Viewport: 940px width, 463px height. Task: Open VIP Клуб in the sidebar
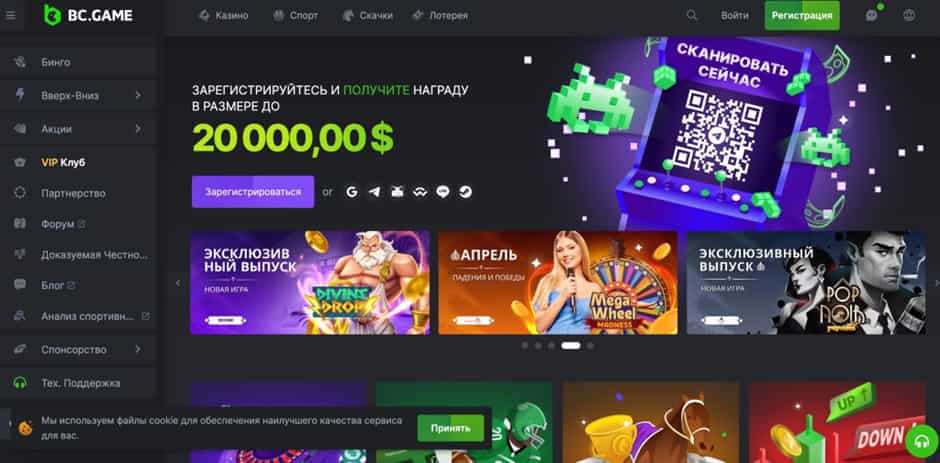pyautogui.click(x=63, y=162)
